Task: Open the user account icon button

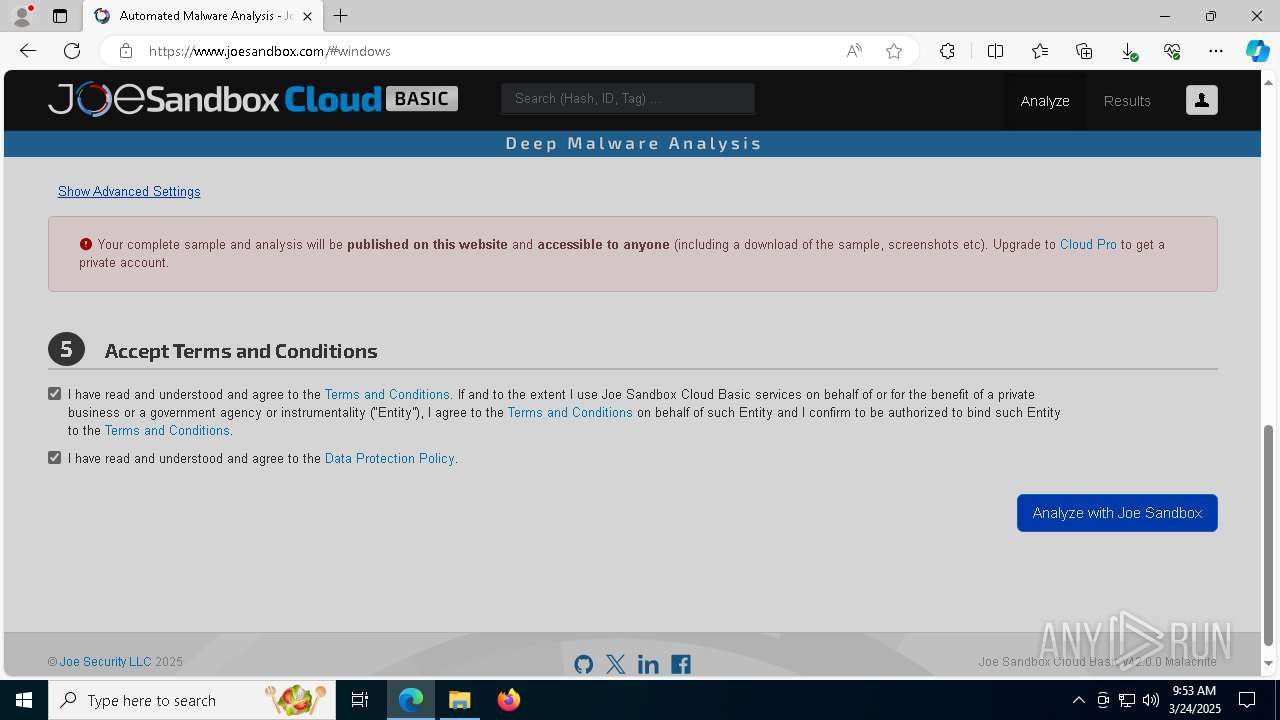Action: 1201,100
